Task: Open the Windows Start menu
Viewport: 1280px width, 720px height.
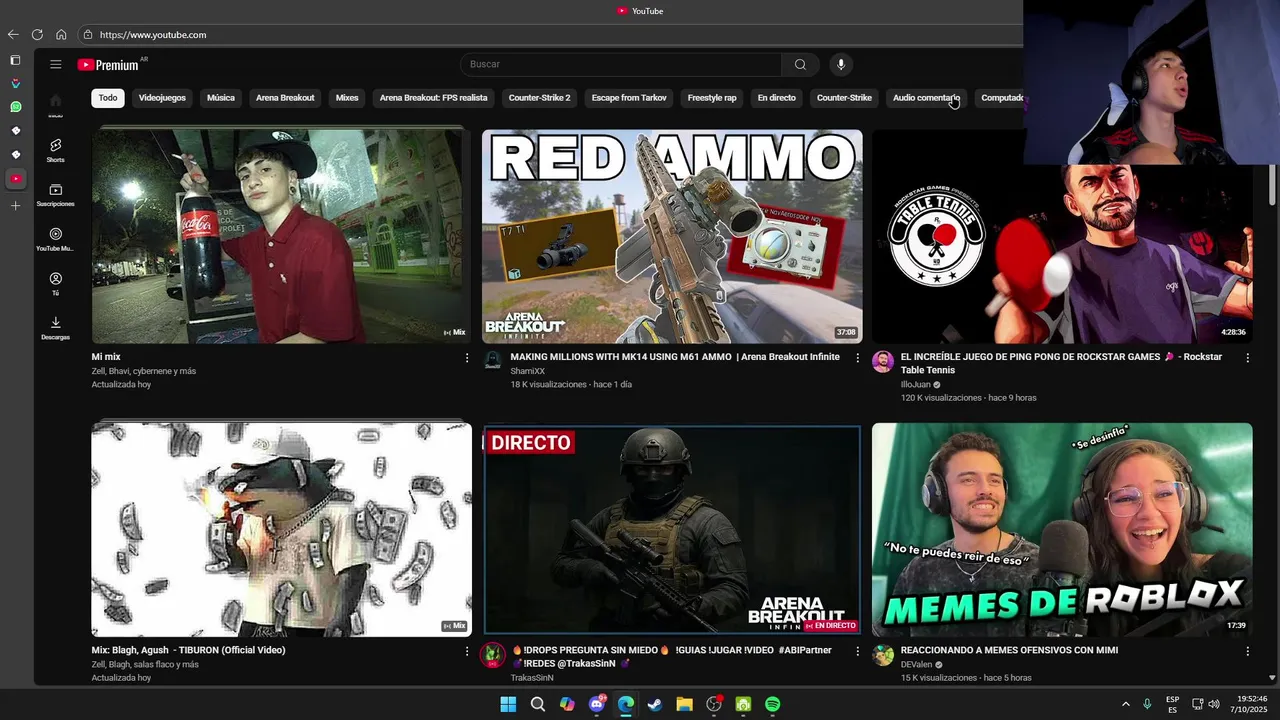Action: (x=508, y=704)
